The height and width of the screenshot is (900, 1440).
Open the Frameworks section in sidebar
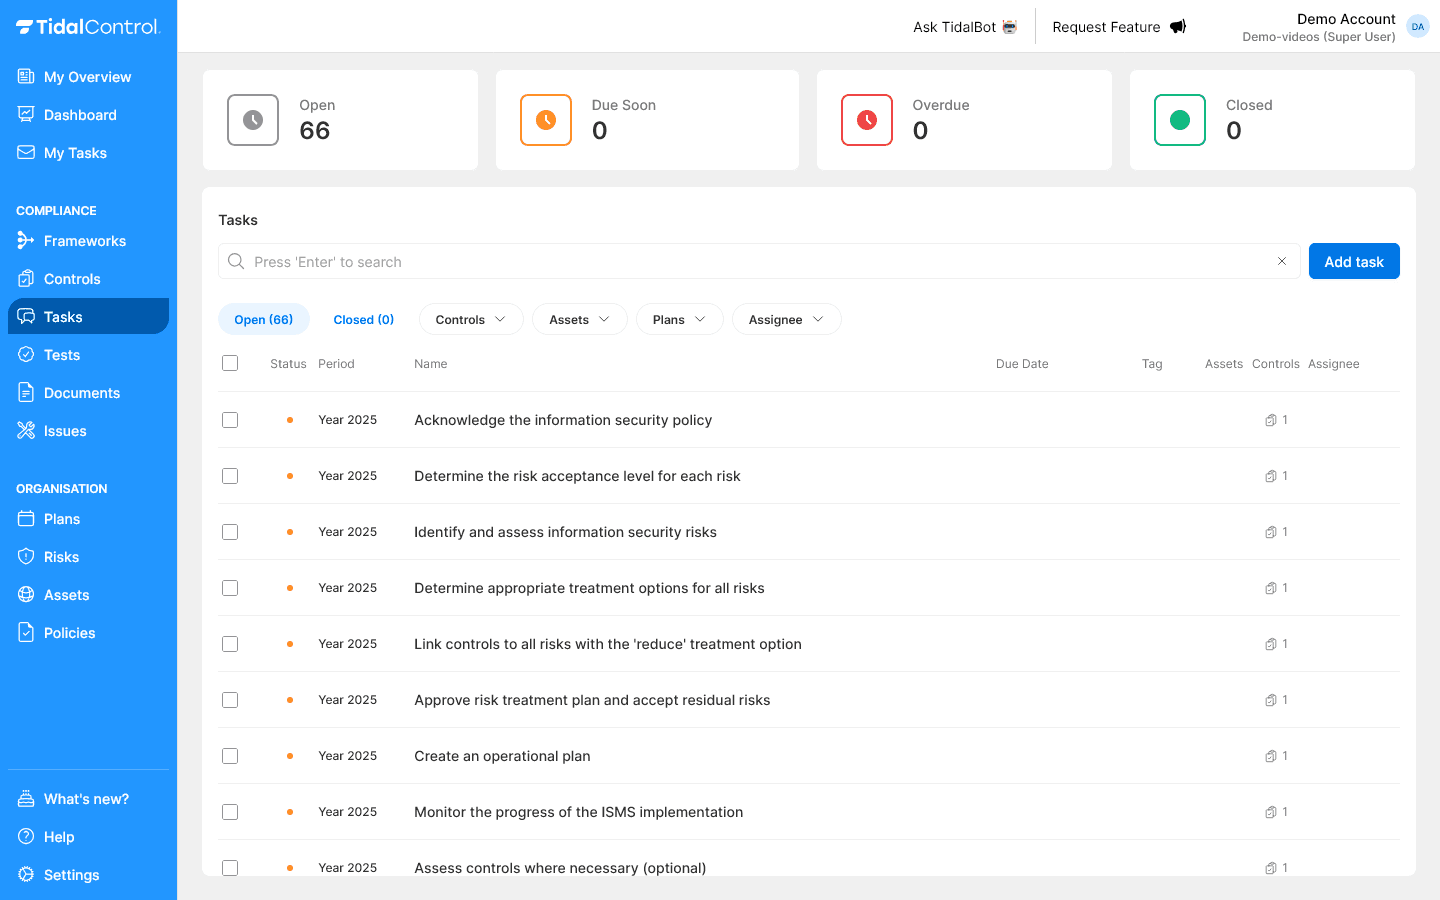pos(84,240)
